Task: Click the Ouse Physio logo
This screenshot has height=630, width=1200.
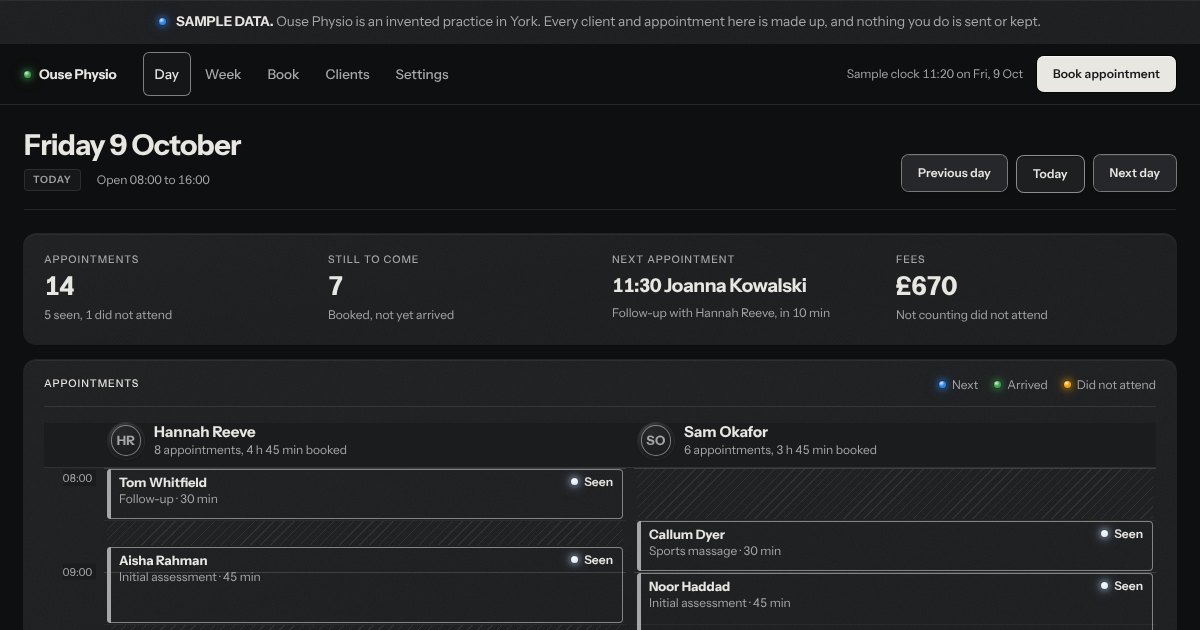Action: (69, 74)
